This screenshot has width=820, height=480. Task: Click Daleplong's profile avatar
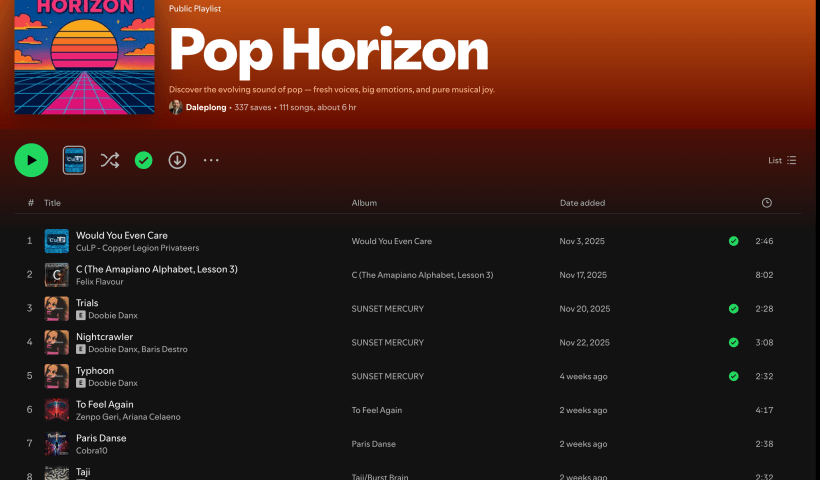pos(175,107)
